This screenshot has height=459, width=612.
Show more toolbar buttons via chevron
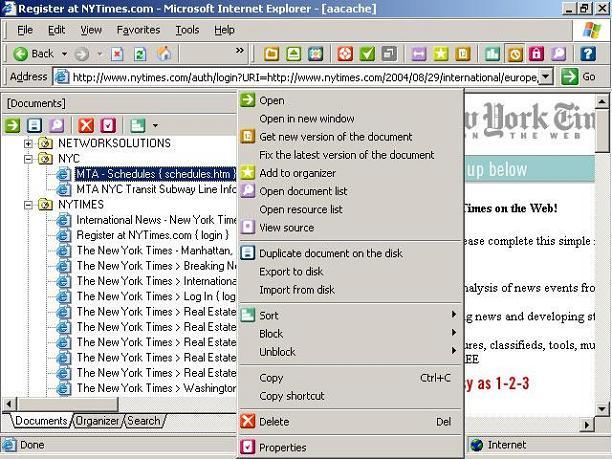pyautogui.click(x=240, y=51)
